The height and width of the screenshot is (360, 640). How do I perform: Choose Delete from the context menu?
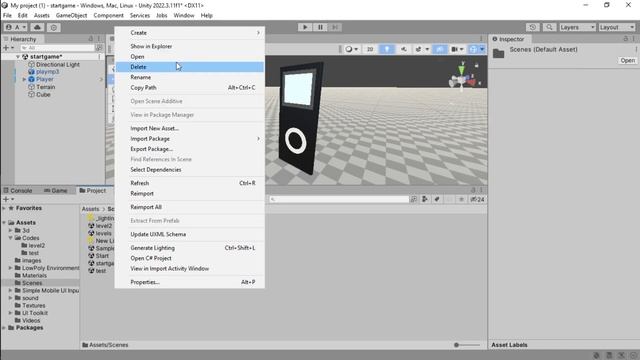tap(190, 67)
